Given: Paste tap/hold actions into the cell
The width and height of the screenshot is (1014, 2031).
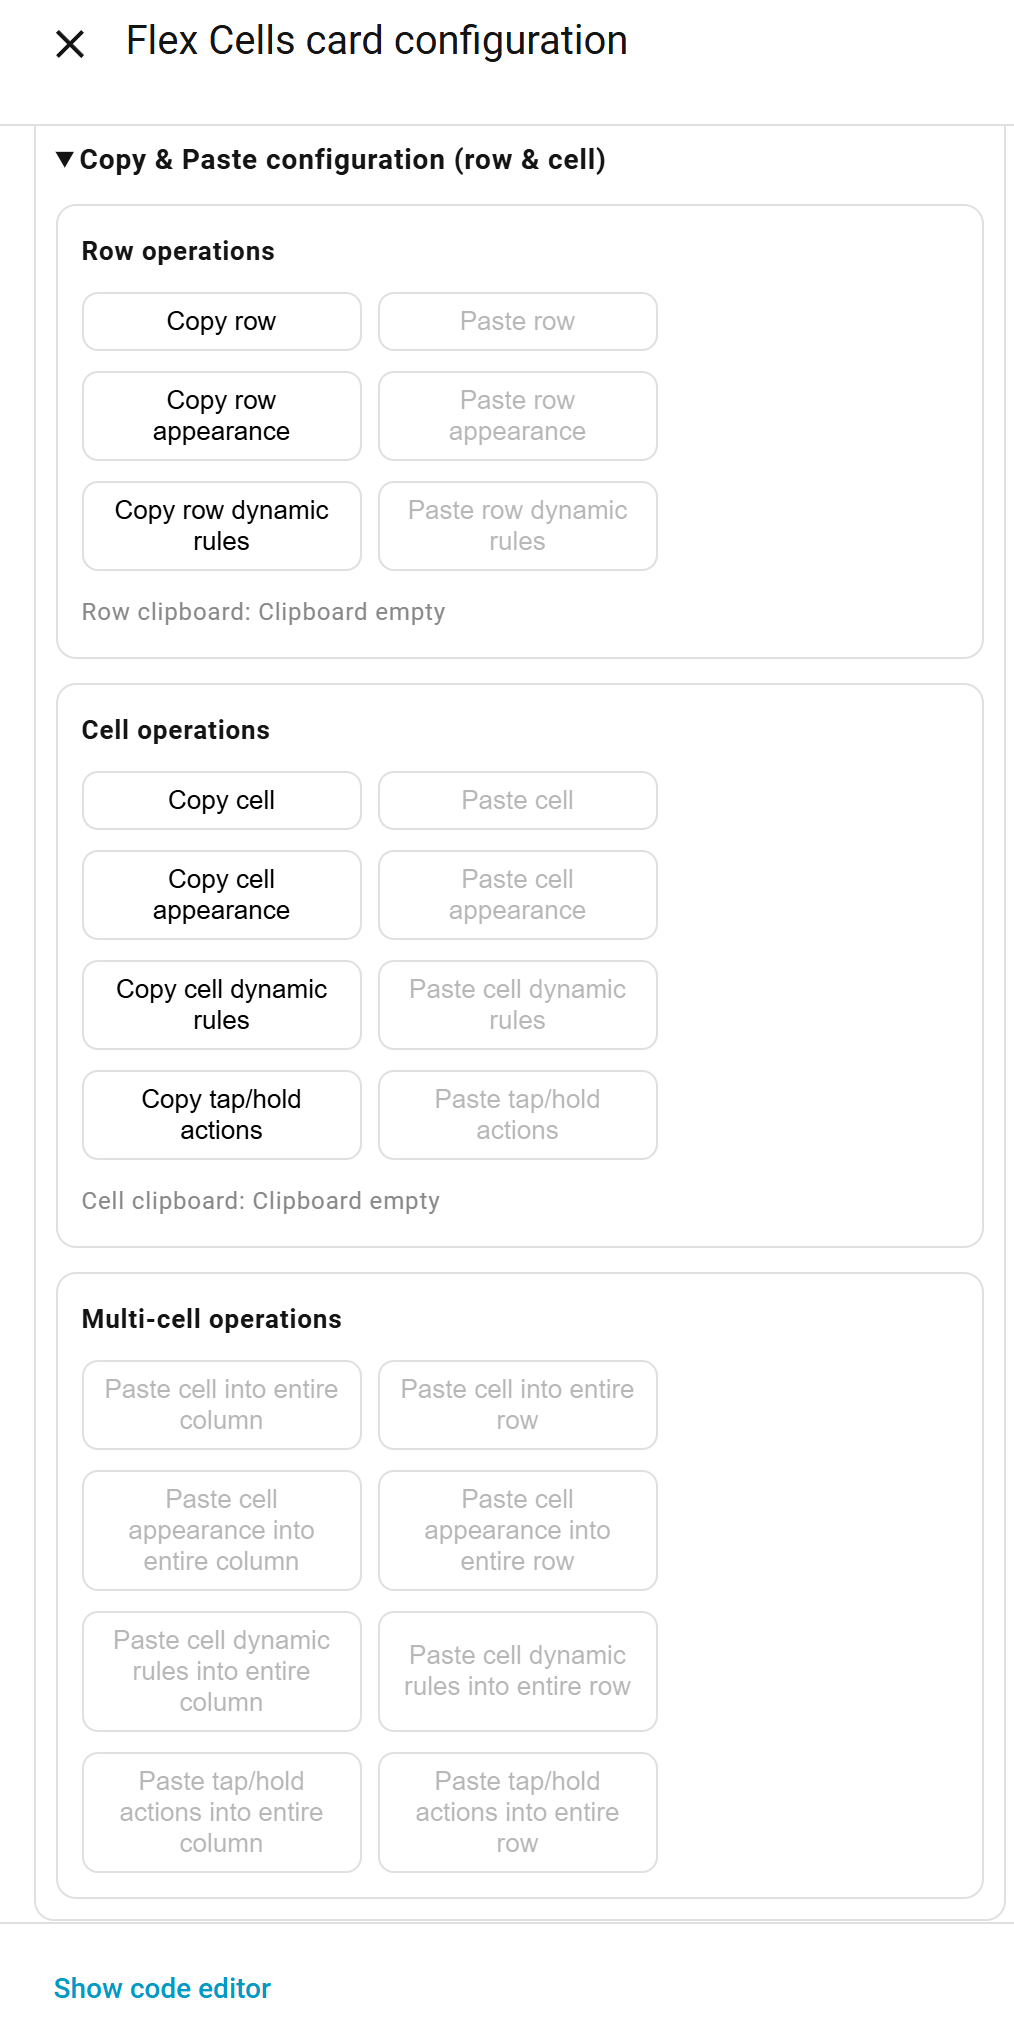Looking at the screenshot, I should pyautogui.click(x=517, y=1115).
